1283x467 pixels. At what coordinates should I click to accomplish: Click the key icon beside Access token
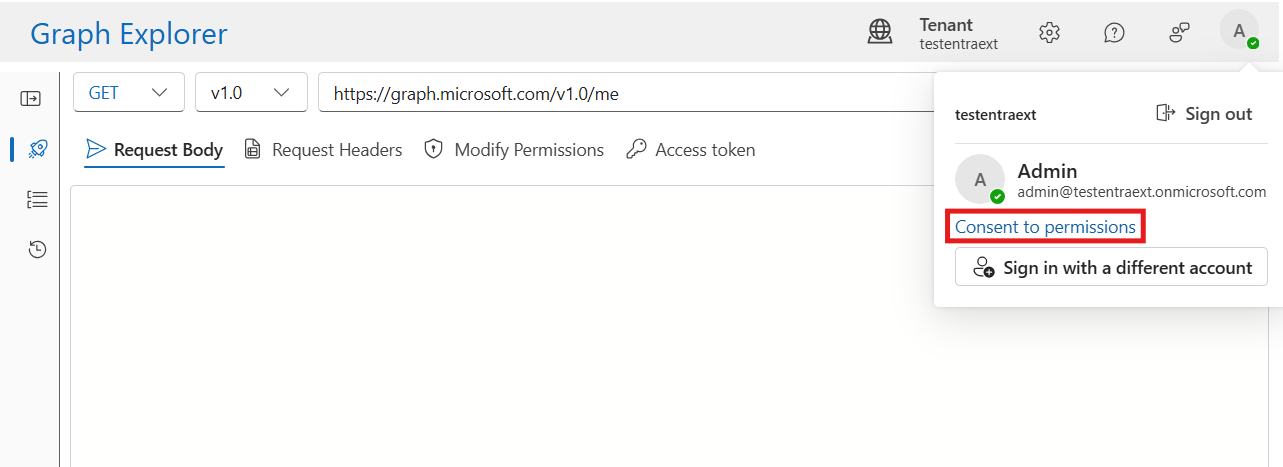[x=636, y=150]
